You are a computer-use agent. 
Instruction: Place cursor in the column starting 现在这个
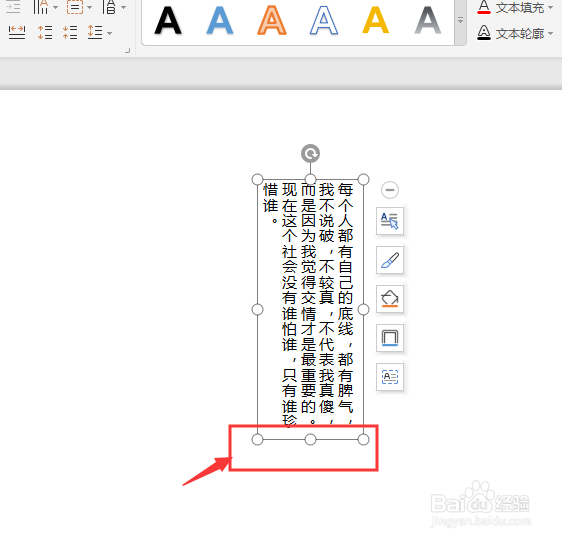[290, 304]
